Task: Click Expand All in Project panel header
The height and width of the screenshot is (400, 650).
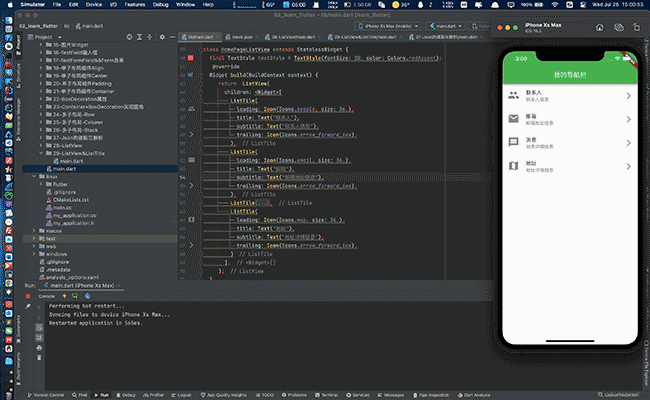Action: (x=139, y=37)
